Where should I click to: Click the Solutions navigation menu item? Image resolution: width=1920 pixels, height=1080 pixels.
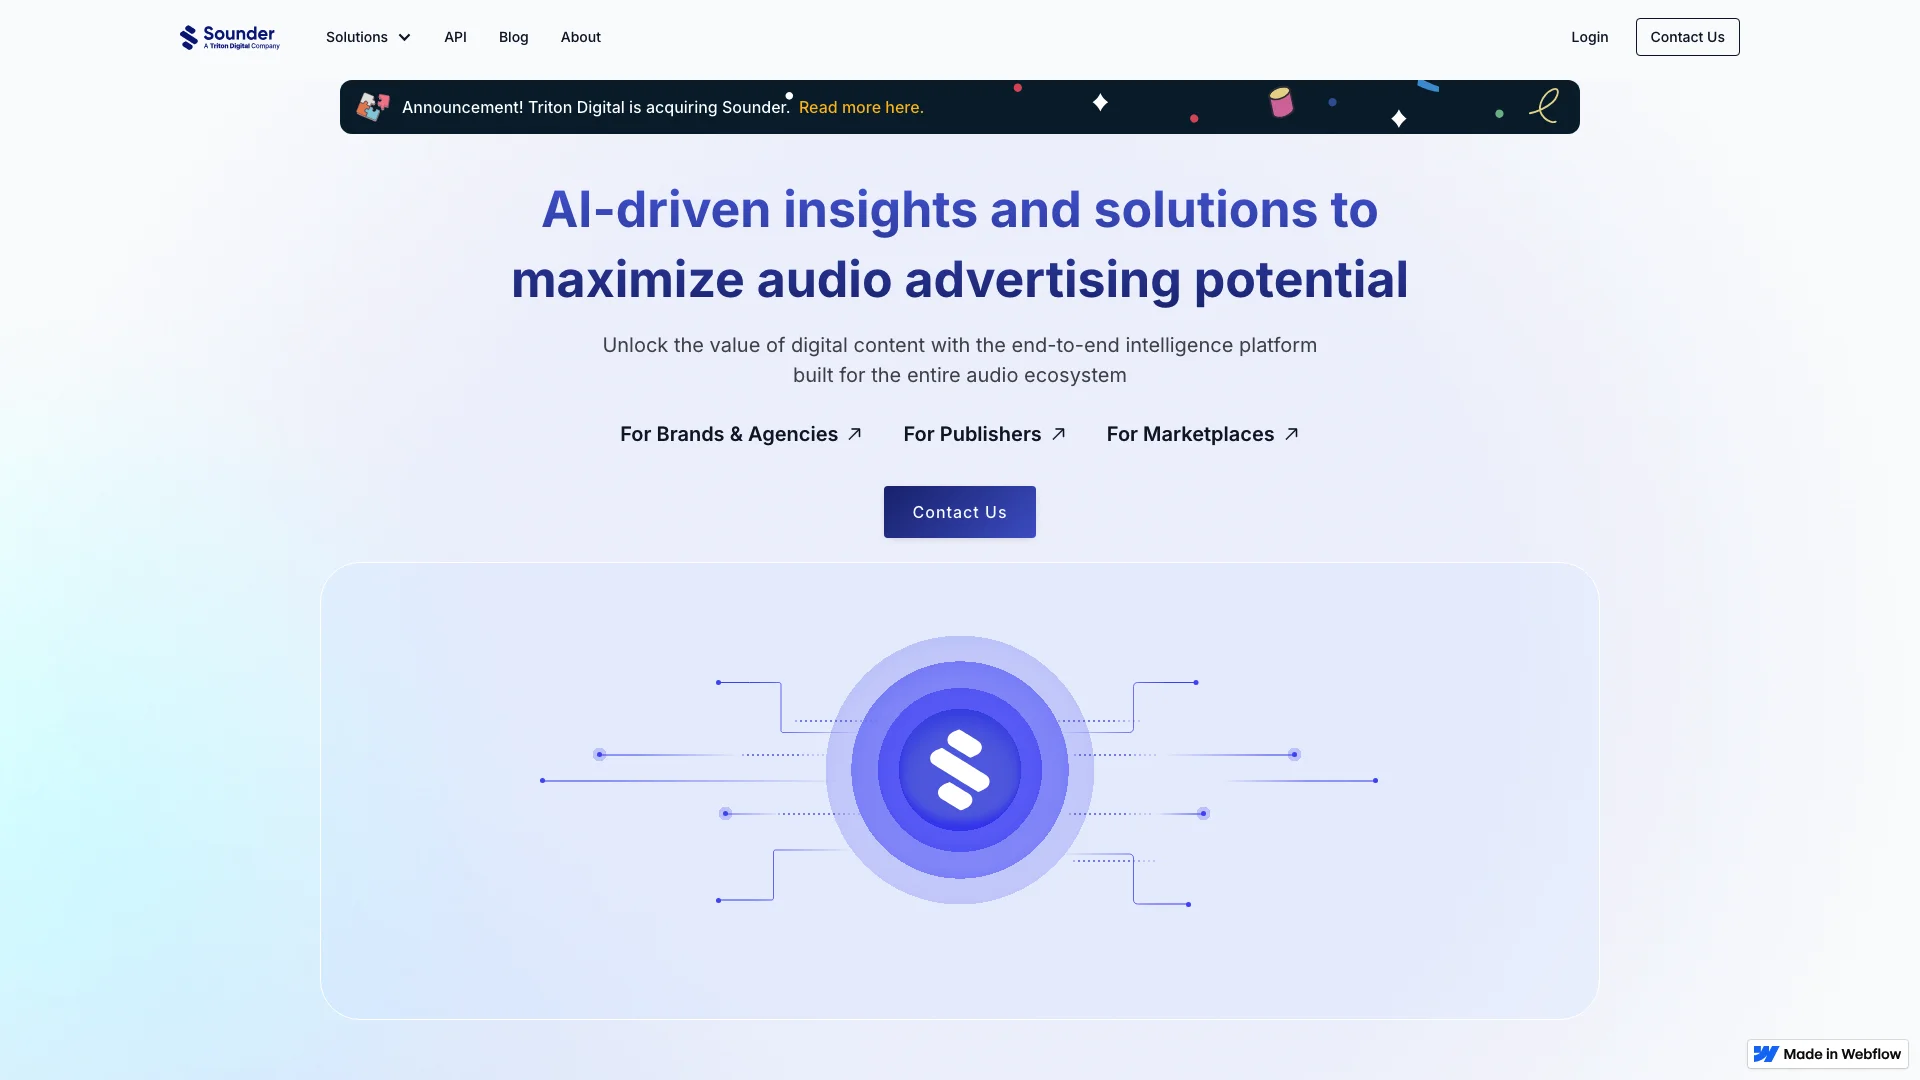[x=368, y=37]
